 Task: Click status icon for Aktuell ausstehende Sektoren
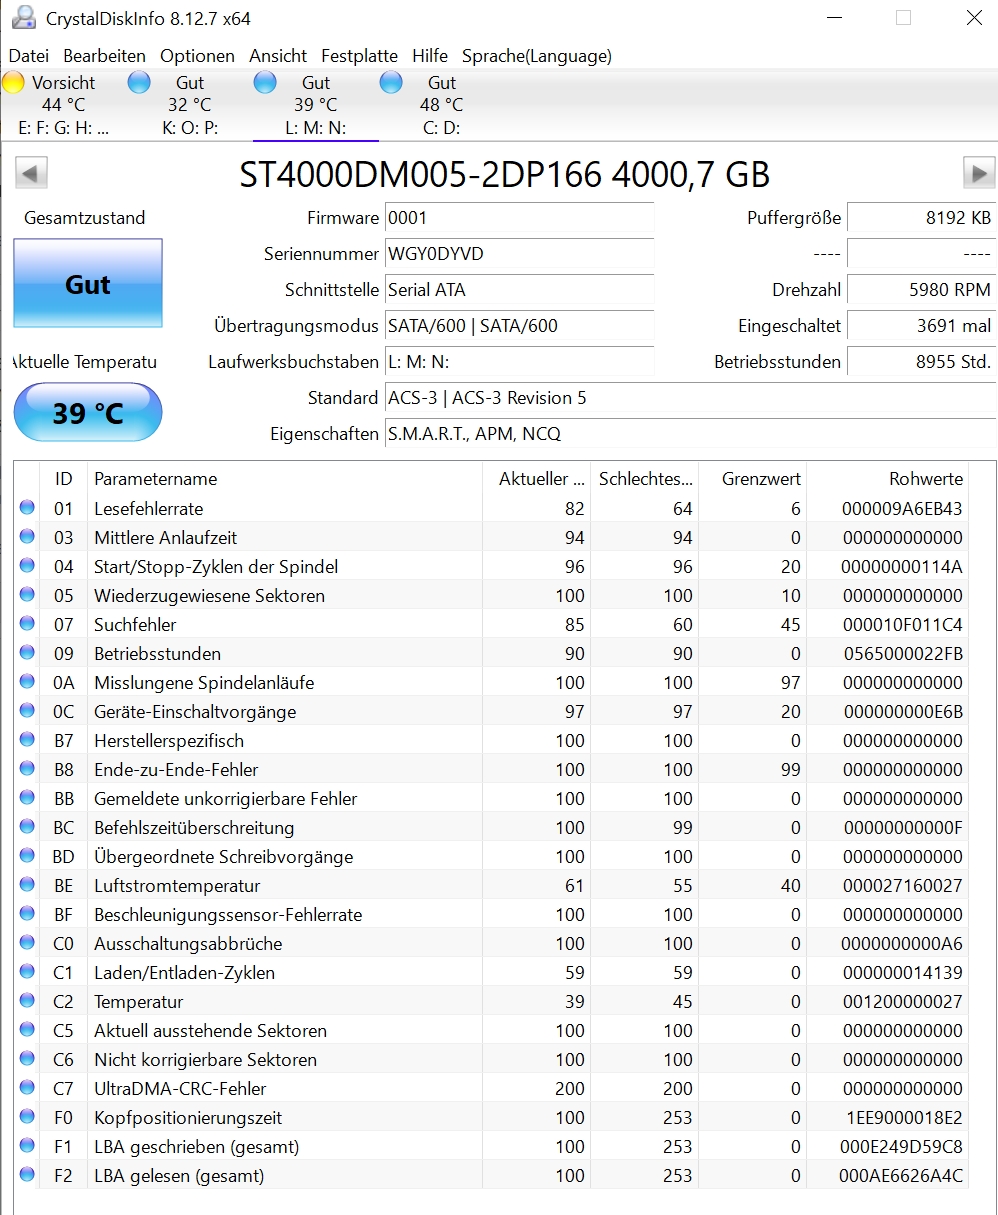point(27,1030)
